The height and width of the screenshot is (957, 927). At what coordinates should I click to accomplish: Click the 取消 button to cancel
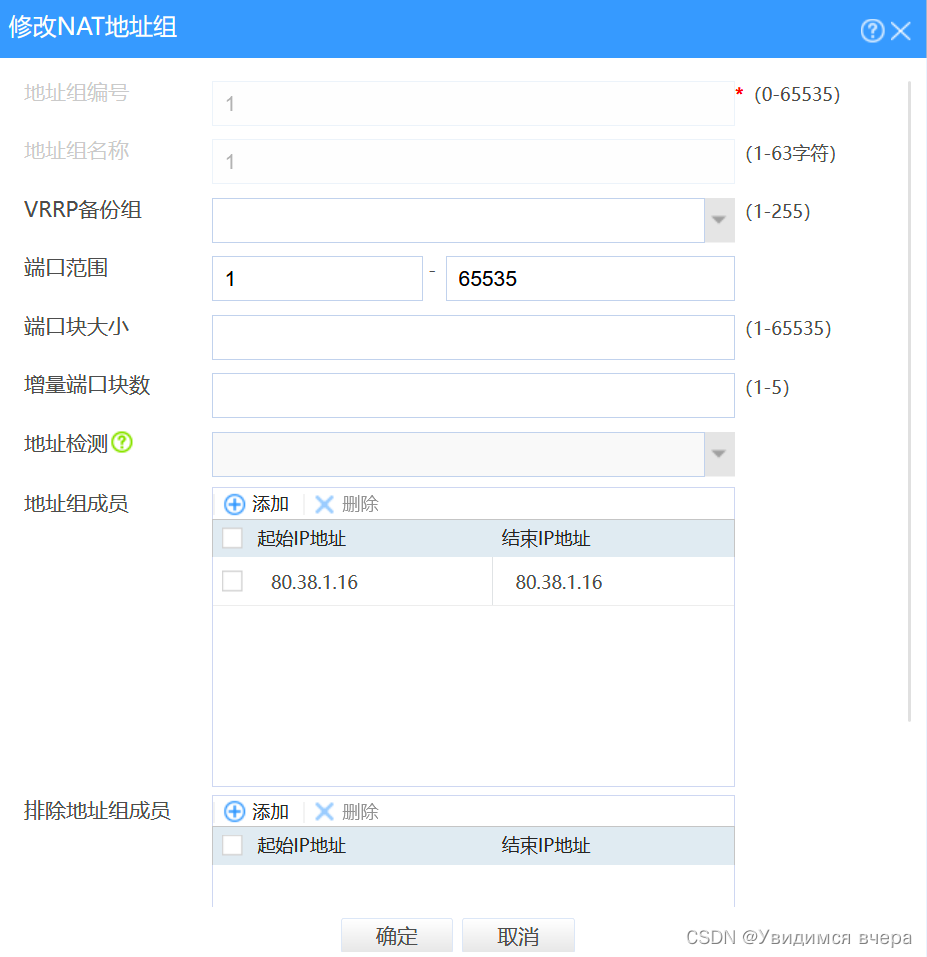pos(517,936)
